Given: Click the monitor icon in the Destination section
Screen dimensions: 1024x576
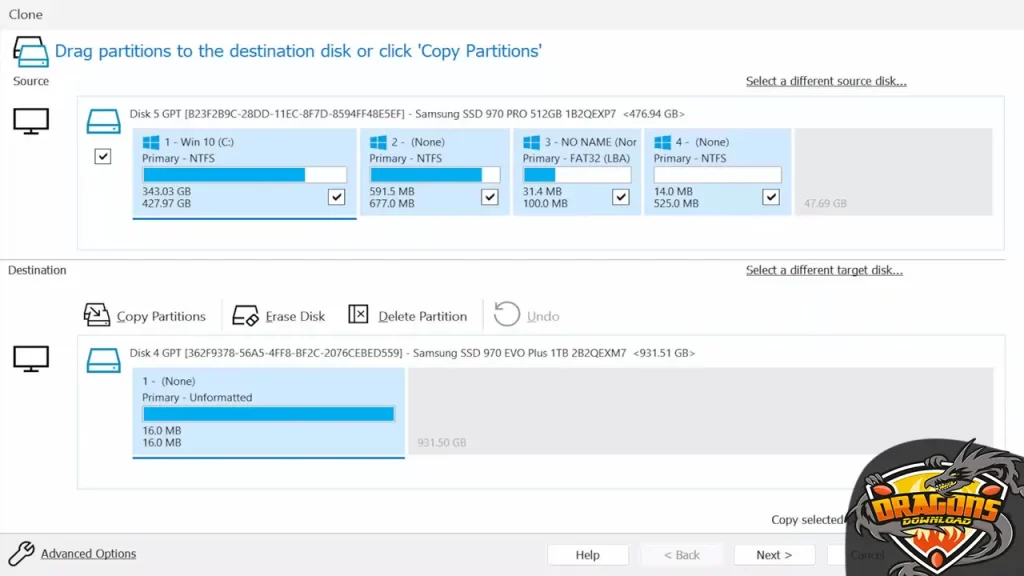Looking at the screenshot, I should pos(30,356).
